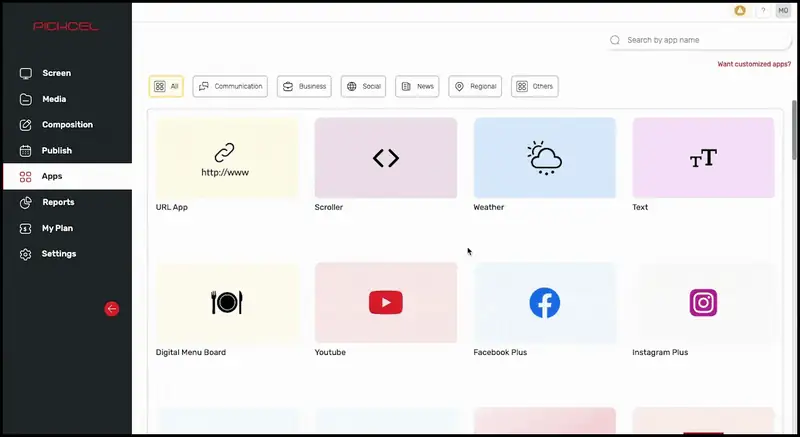800x437 pixels.
Task: Open the Media folder icon in sidebar
Action: point(26,99)
